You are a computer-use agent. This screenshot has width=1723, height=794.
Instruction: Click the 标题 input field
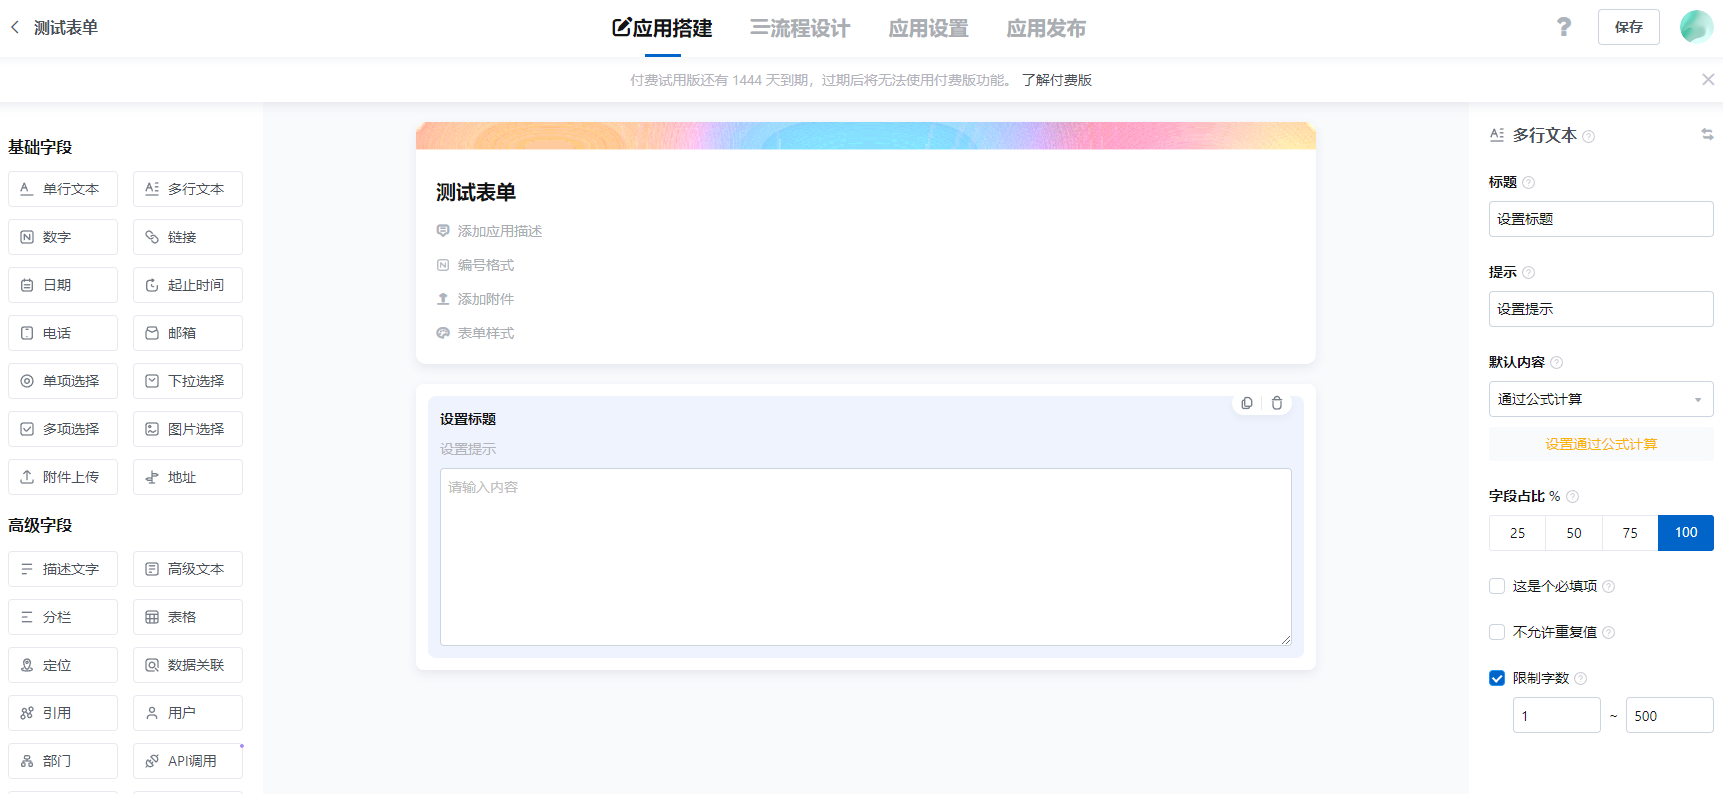(1600, 219)
